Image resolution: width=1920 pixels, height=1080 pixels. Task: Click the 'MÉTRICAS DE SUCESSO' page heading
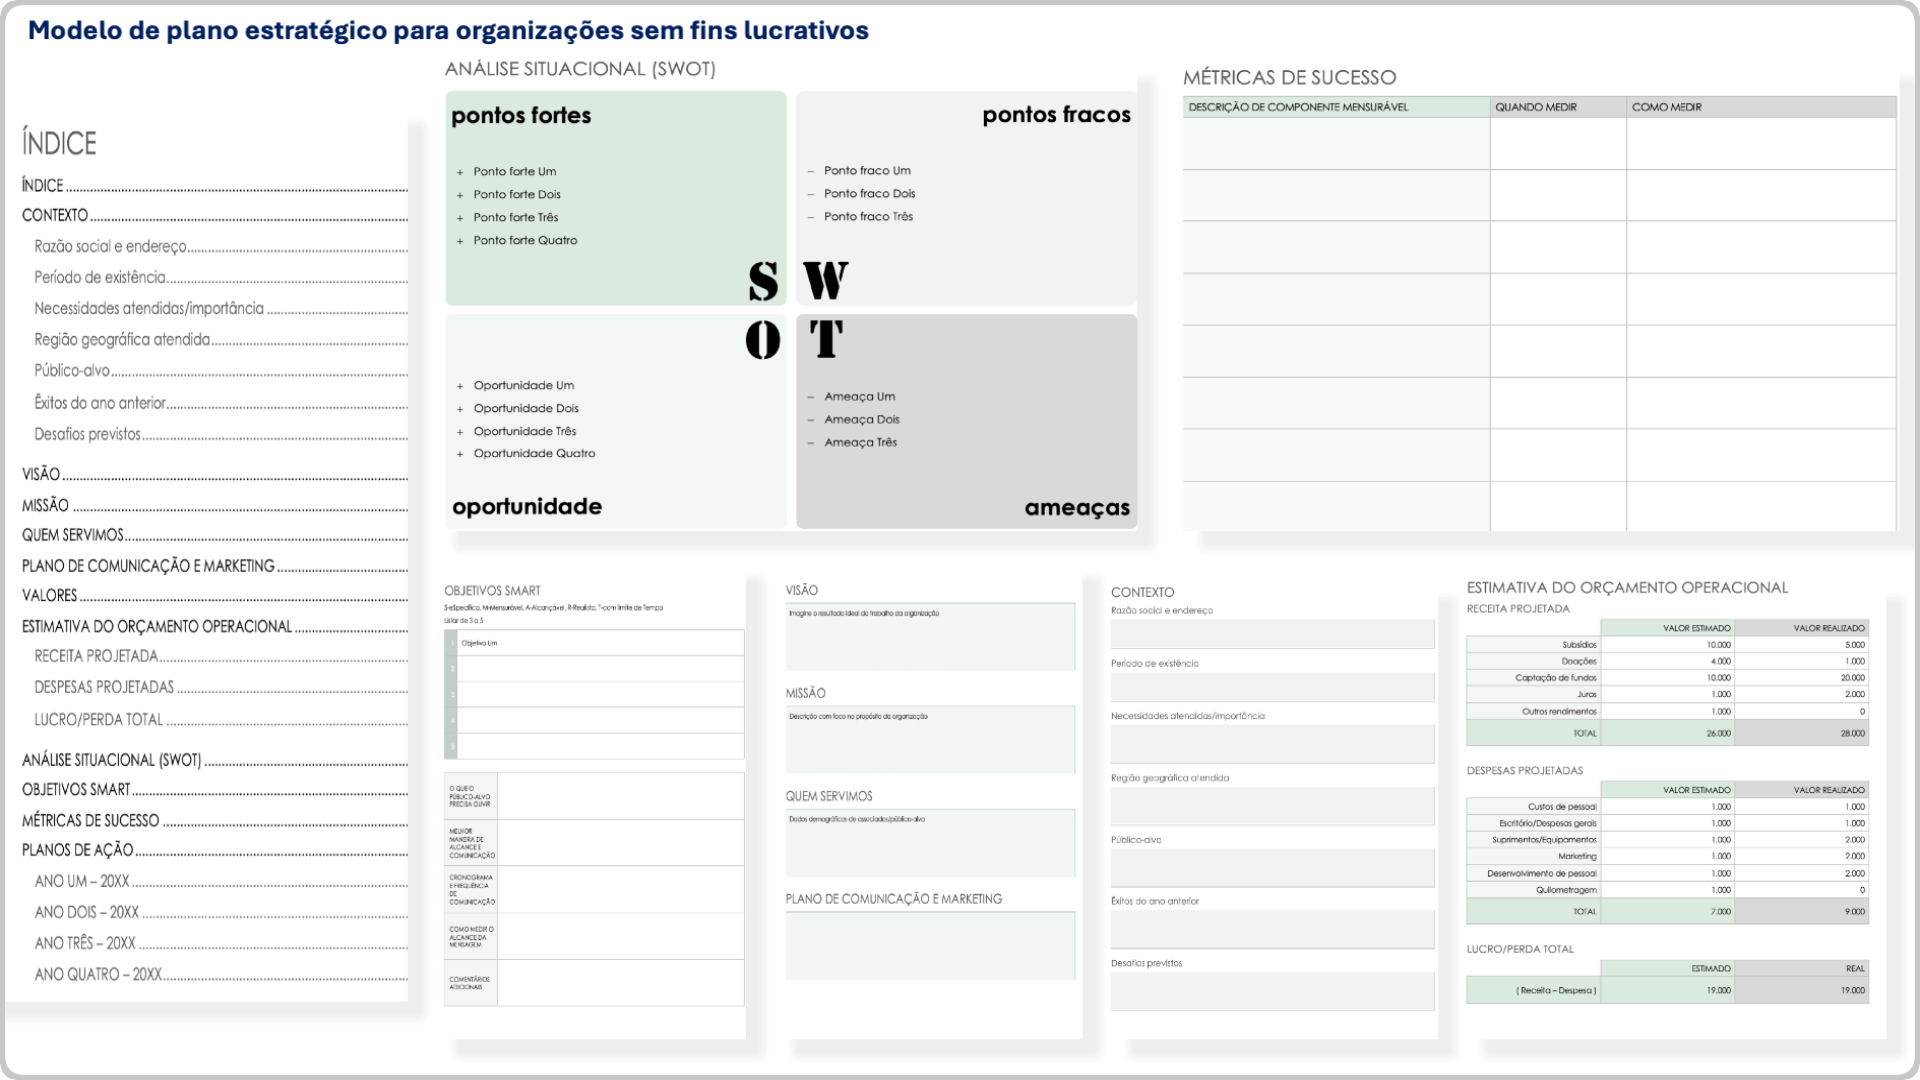(x=1289, y=77)
